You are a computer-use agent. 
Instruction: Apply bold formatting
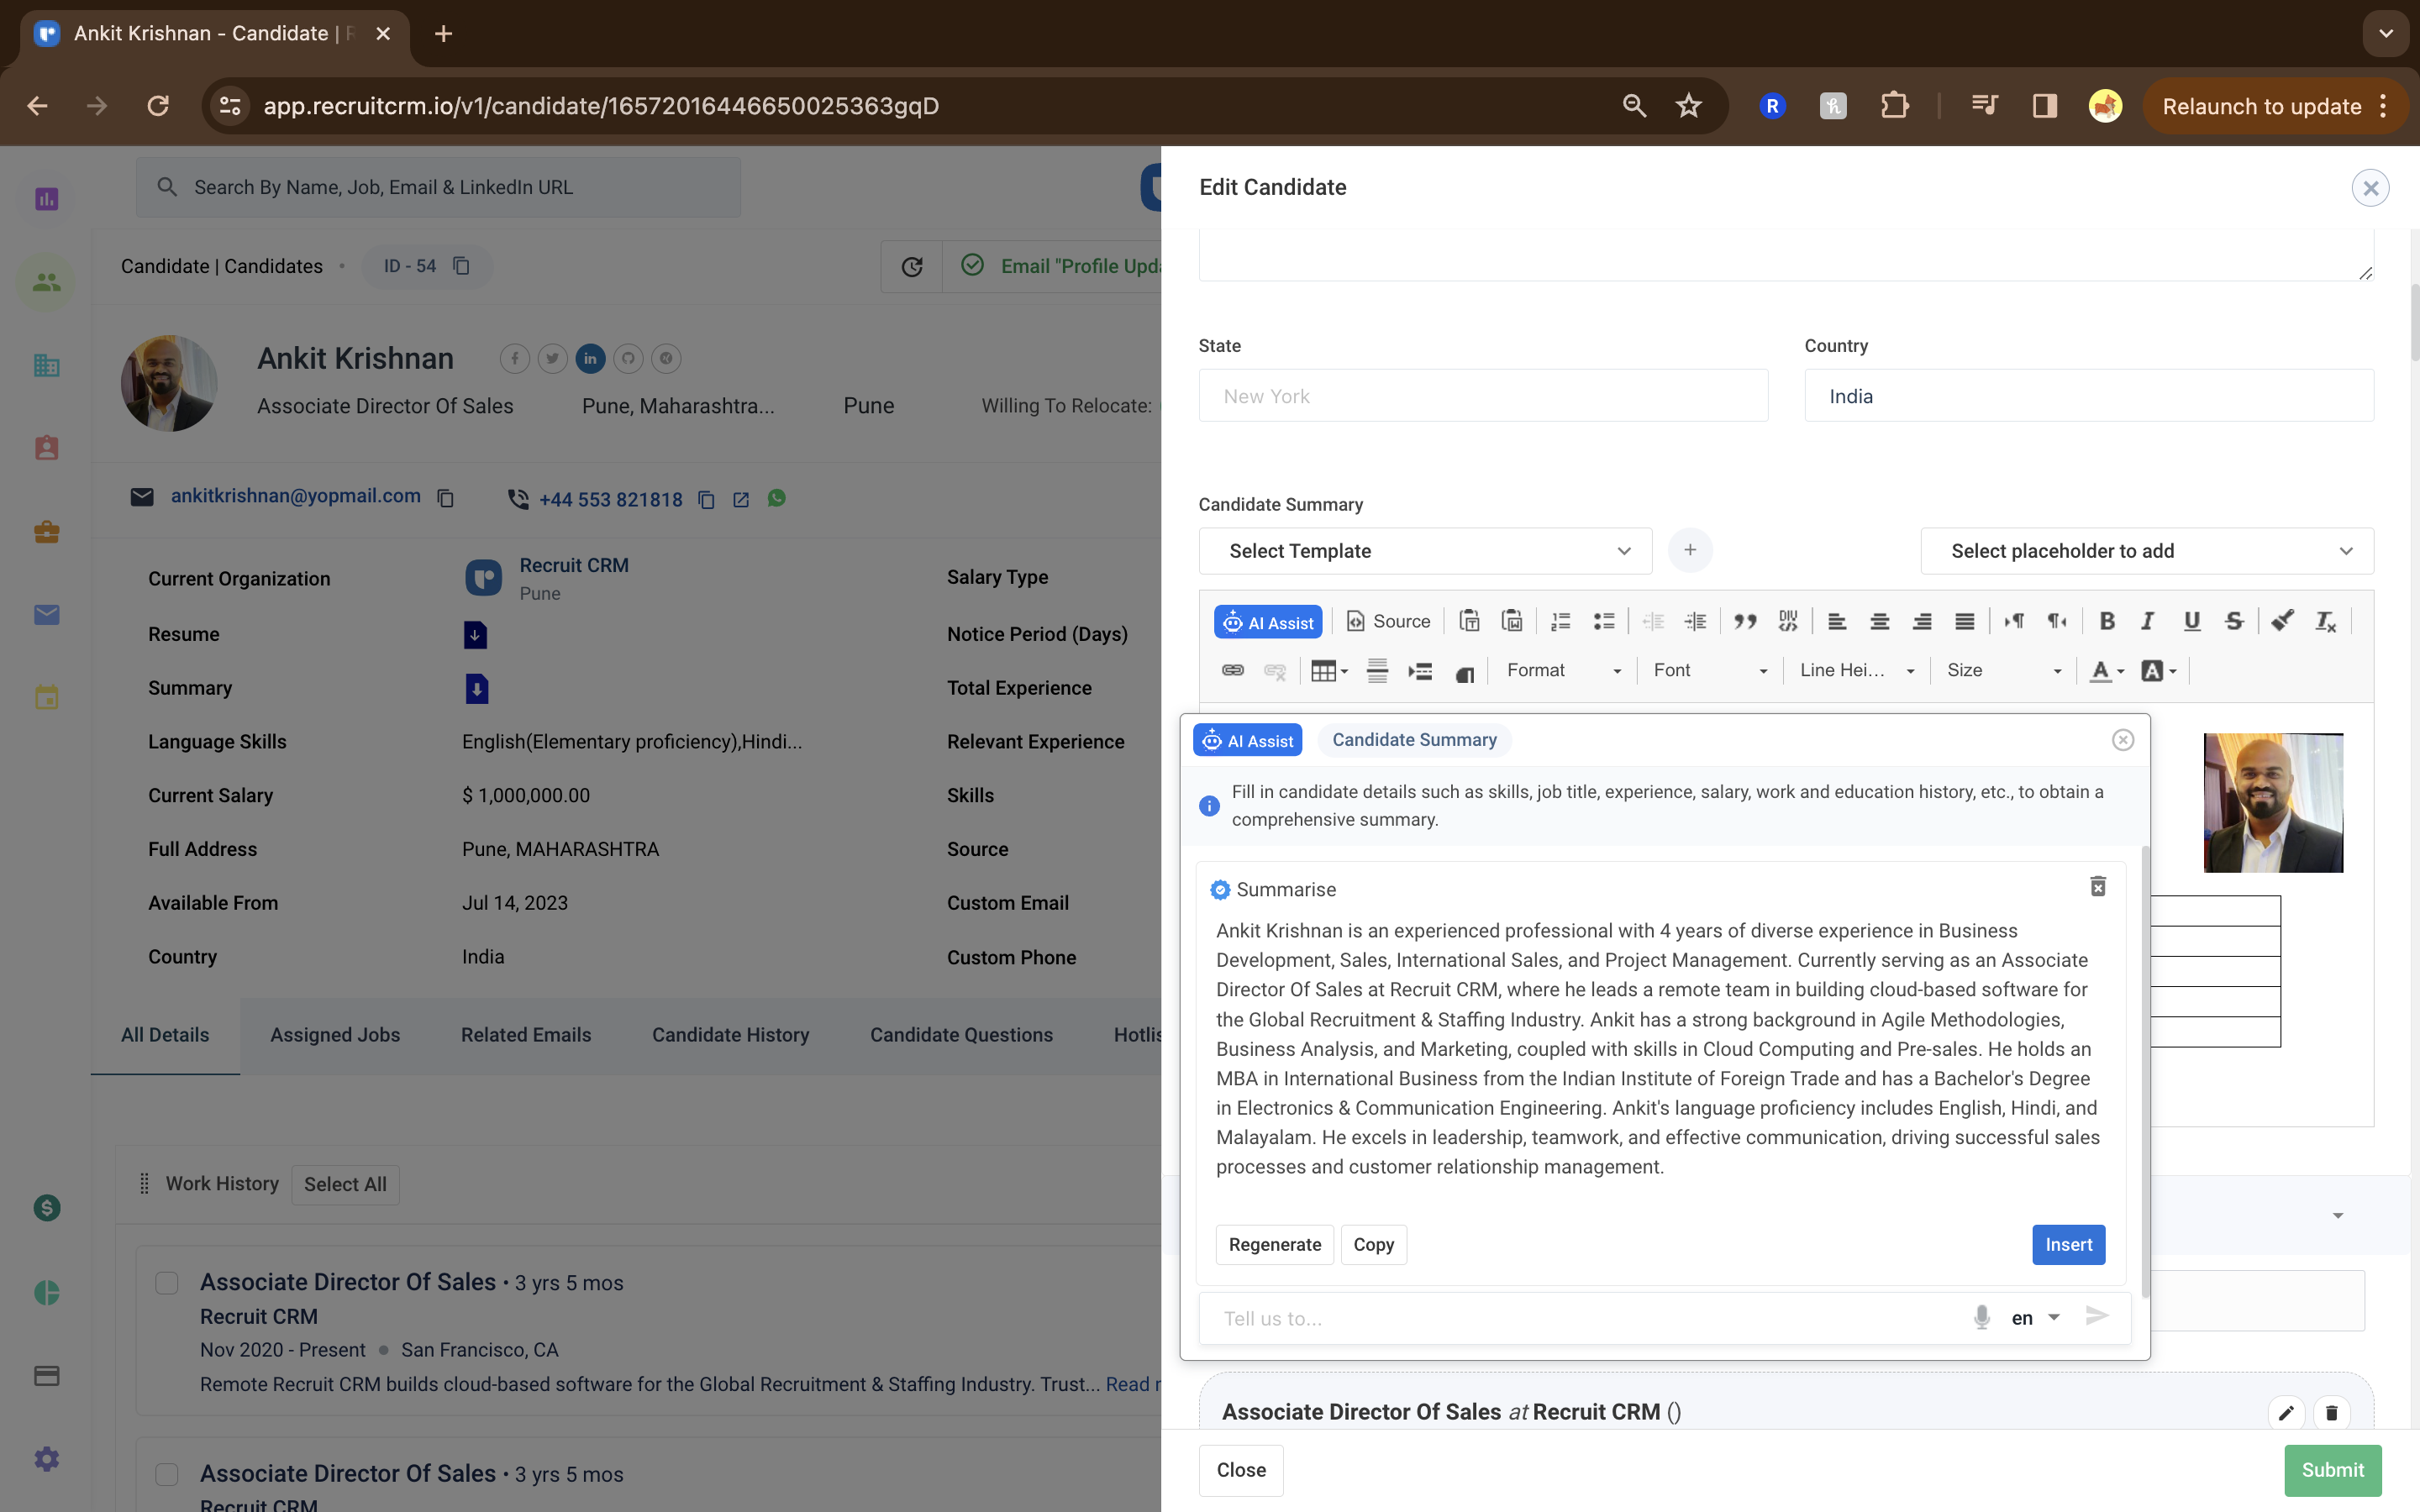pos(2107,621)
